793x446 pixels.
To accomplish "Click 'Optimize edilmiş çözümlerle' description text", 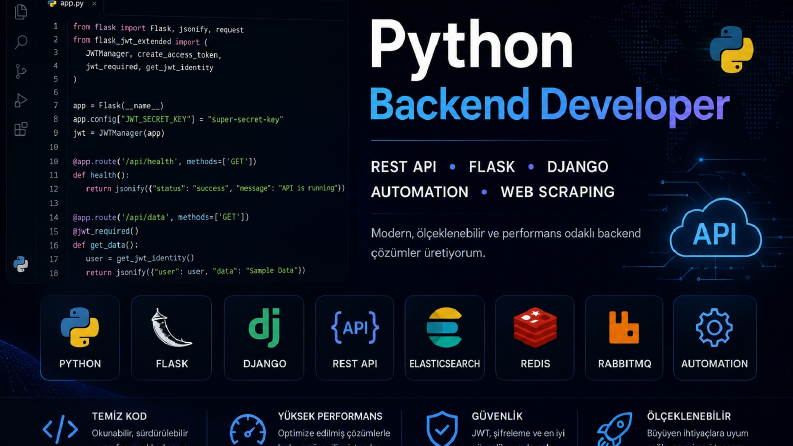I will point(334,433).
